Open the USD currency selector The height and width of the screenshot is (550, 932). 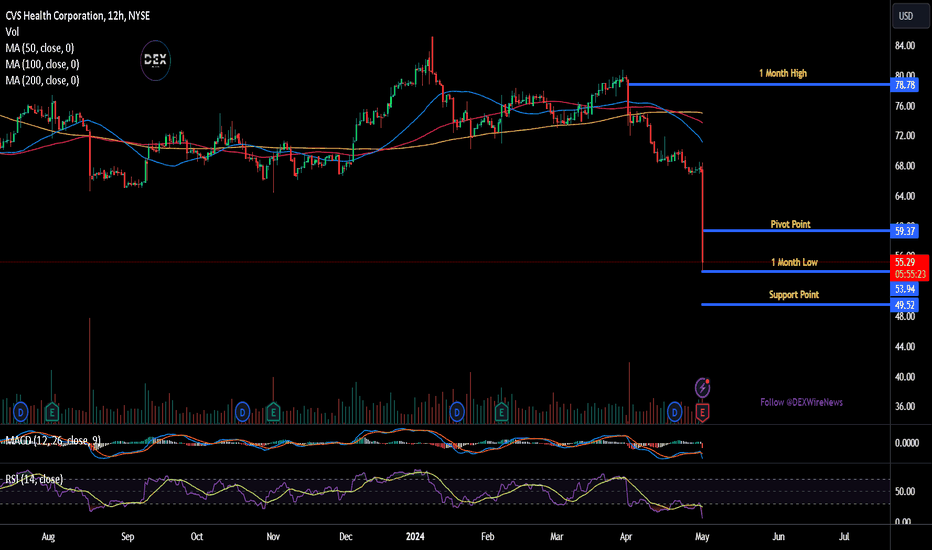pyautogui.click(x=910, y=16)
